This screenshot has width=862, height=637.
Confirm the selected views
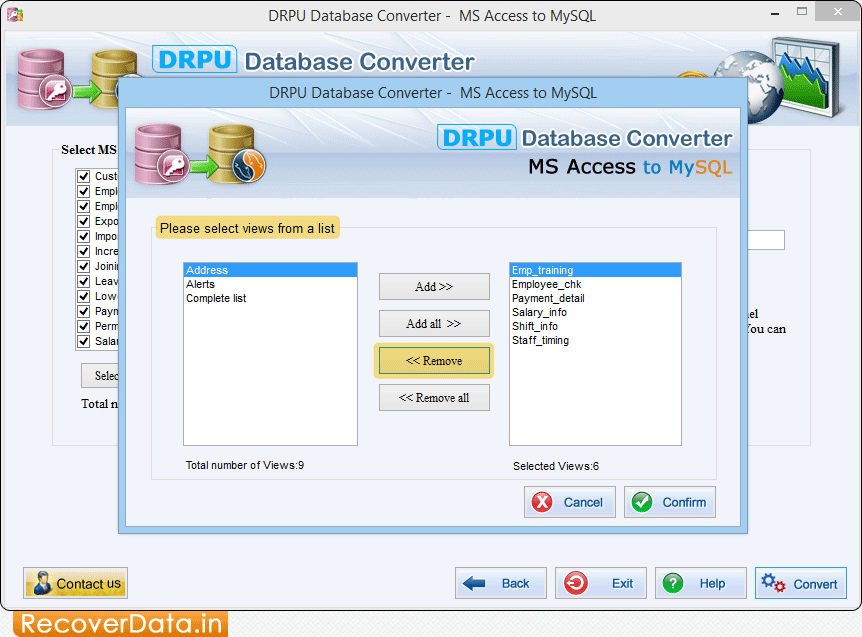670,502
